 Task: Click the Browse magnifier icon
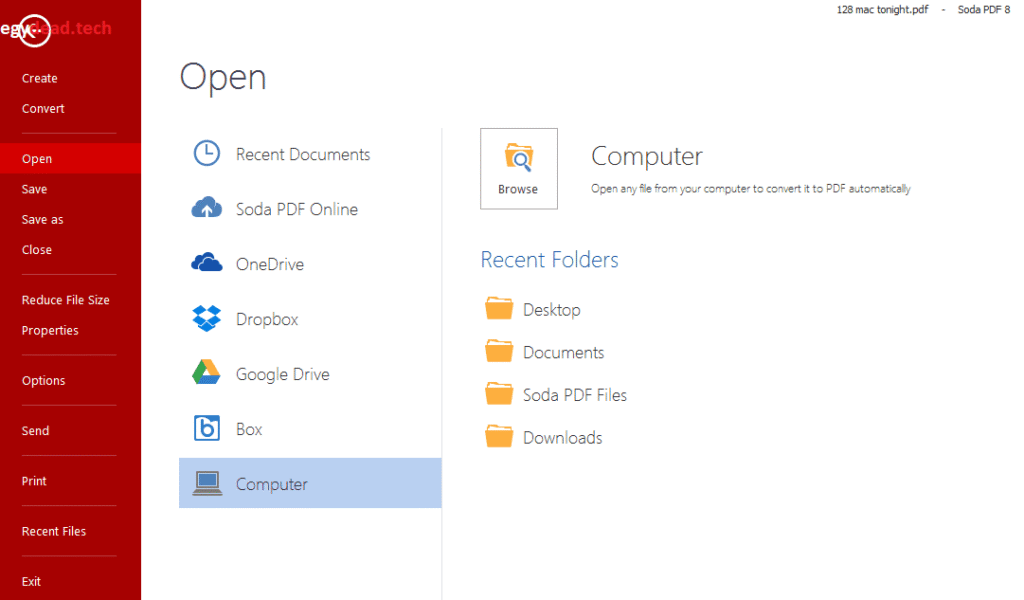(518, 160)
